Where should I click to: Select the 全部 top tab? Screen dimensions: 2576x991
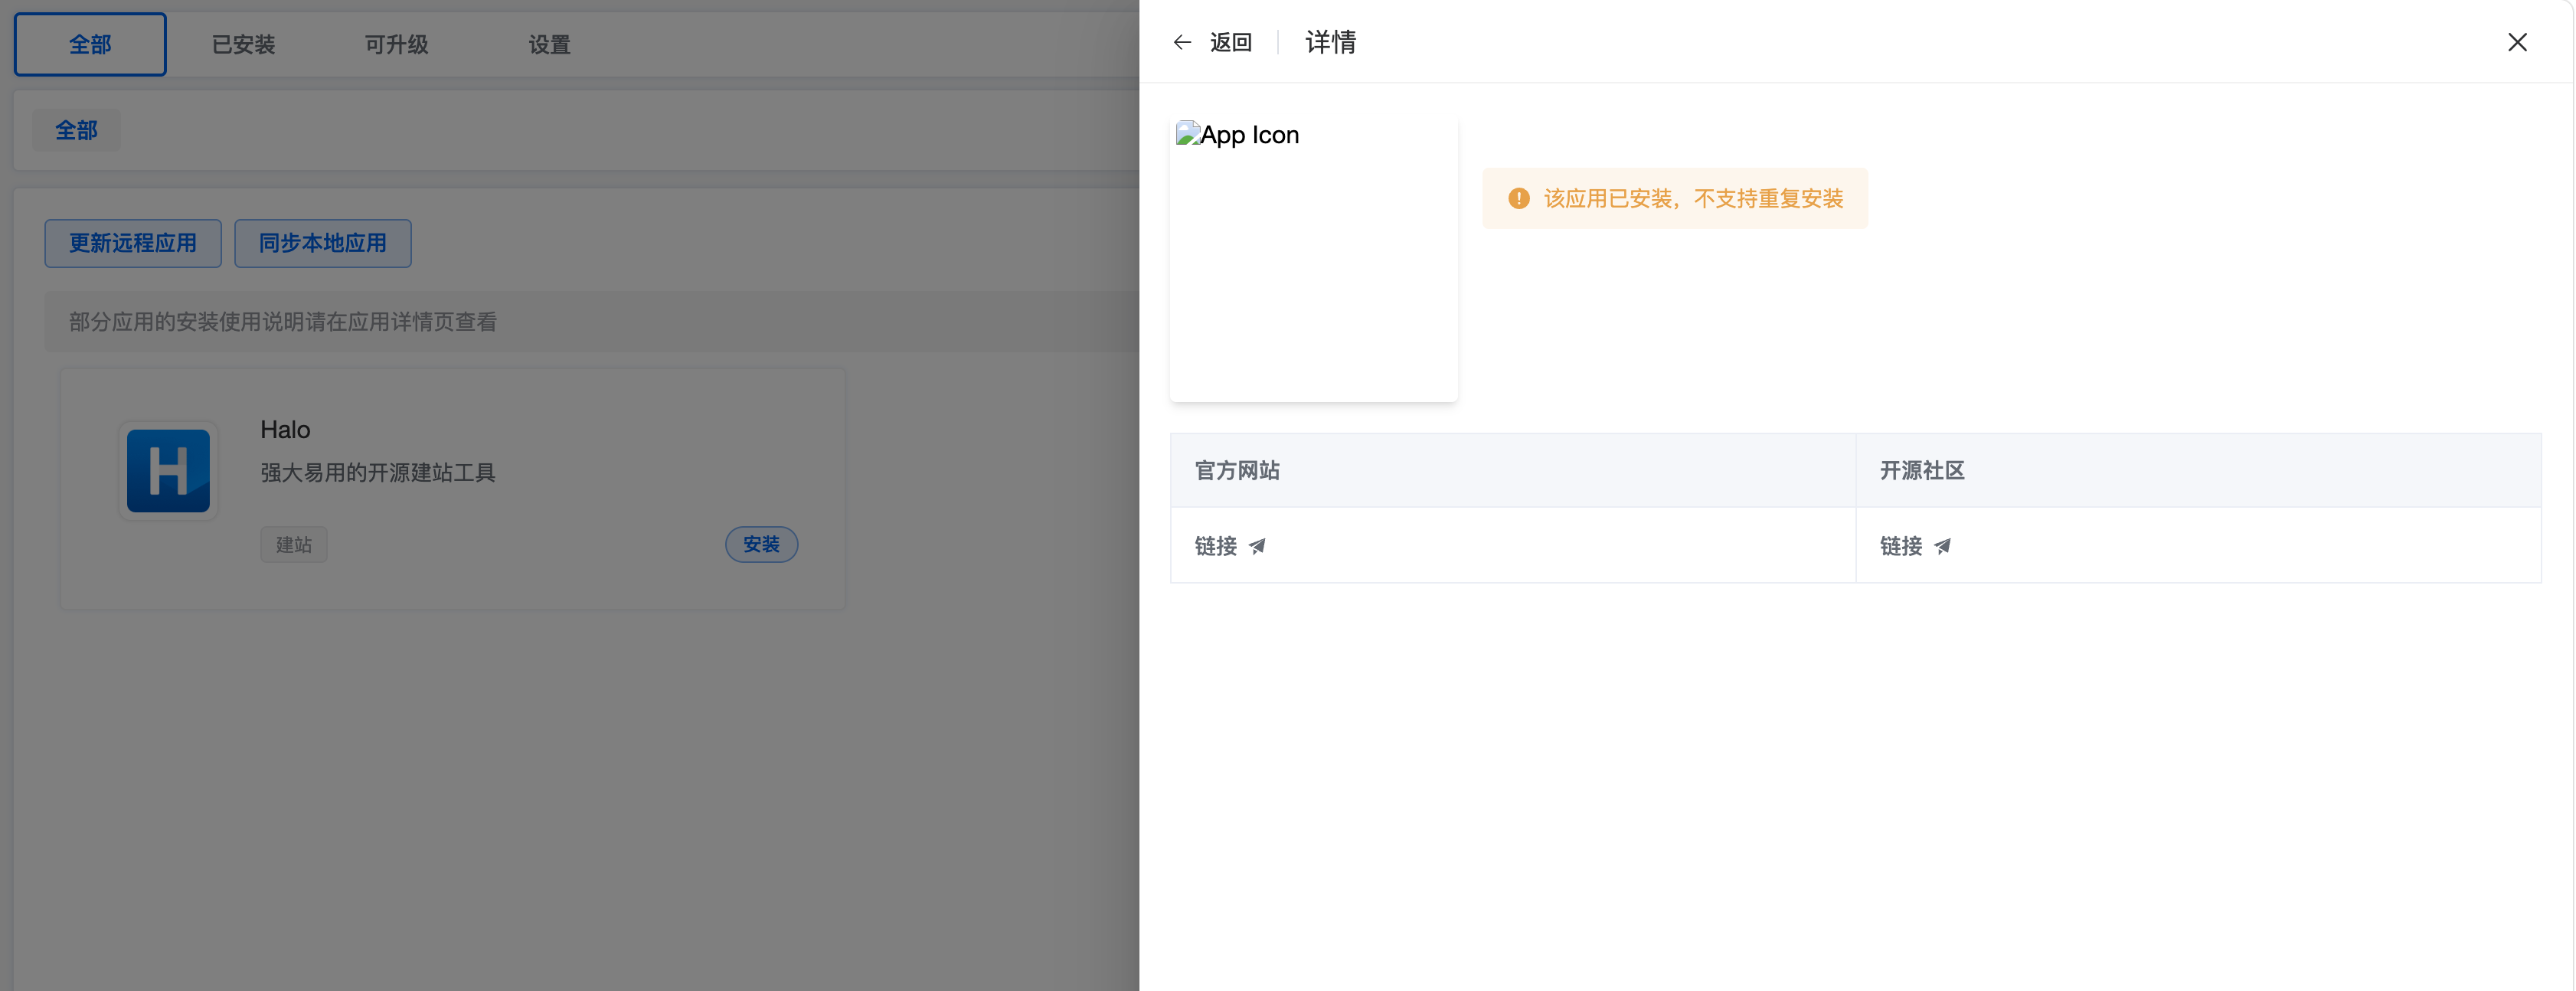tap(90, 44)
